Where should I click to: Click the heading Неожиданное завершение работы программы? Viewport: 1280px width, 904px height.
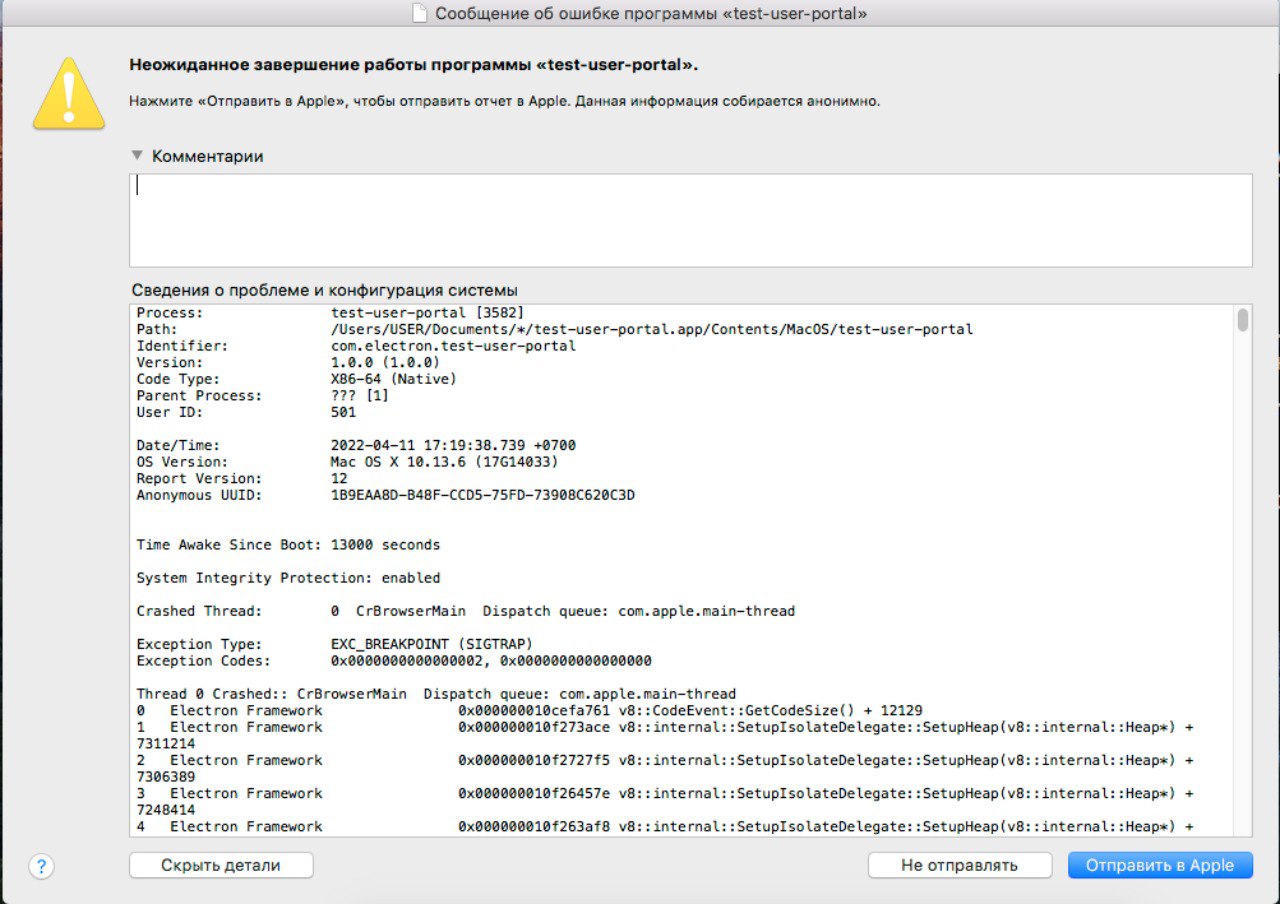[x=414, y=65]
